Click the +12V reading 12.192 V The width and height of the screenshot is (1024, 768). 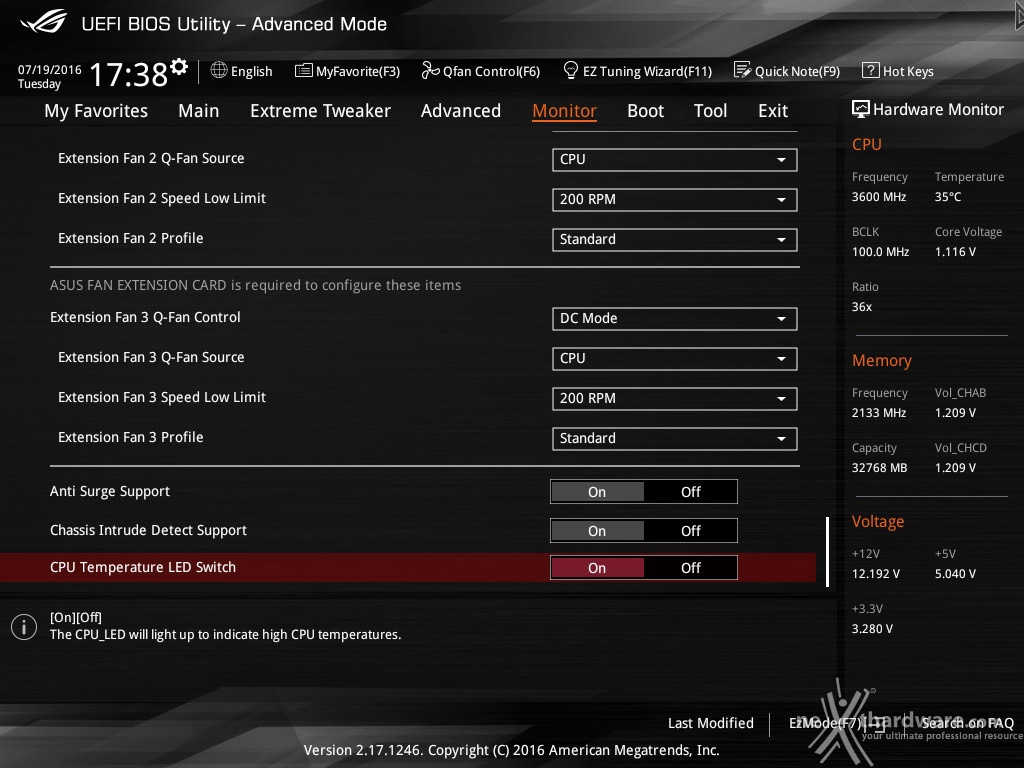[876, 573]
